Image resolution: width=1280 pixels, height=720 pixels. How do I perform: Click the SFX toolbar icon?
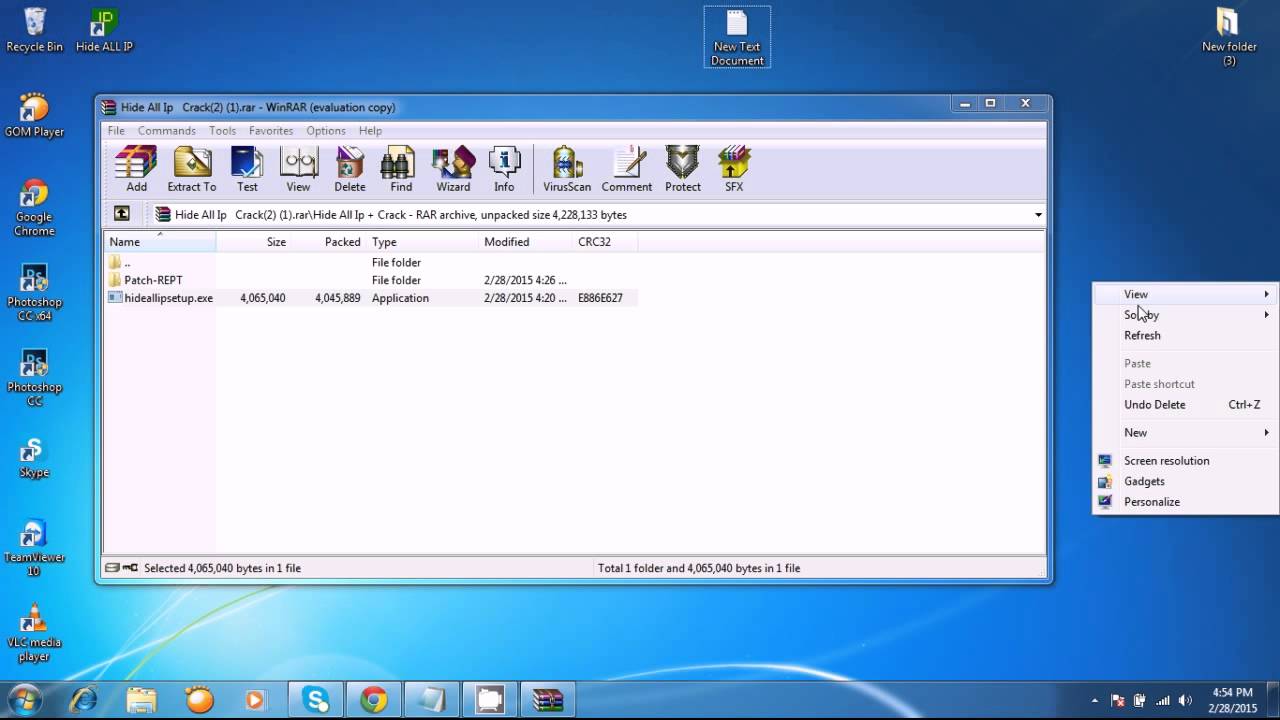click(734, 169)
